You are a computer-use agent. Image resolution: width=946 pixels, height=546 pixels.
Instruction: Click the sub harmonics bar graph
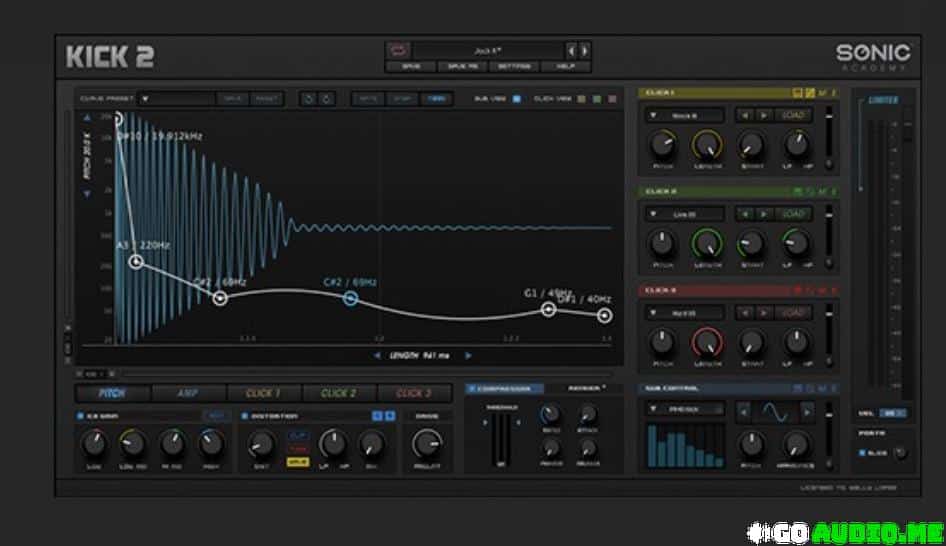pyautogui.click(x=685, y=446)
